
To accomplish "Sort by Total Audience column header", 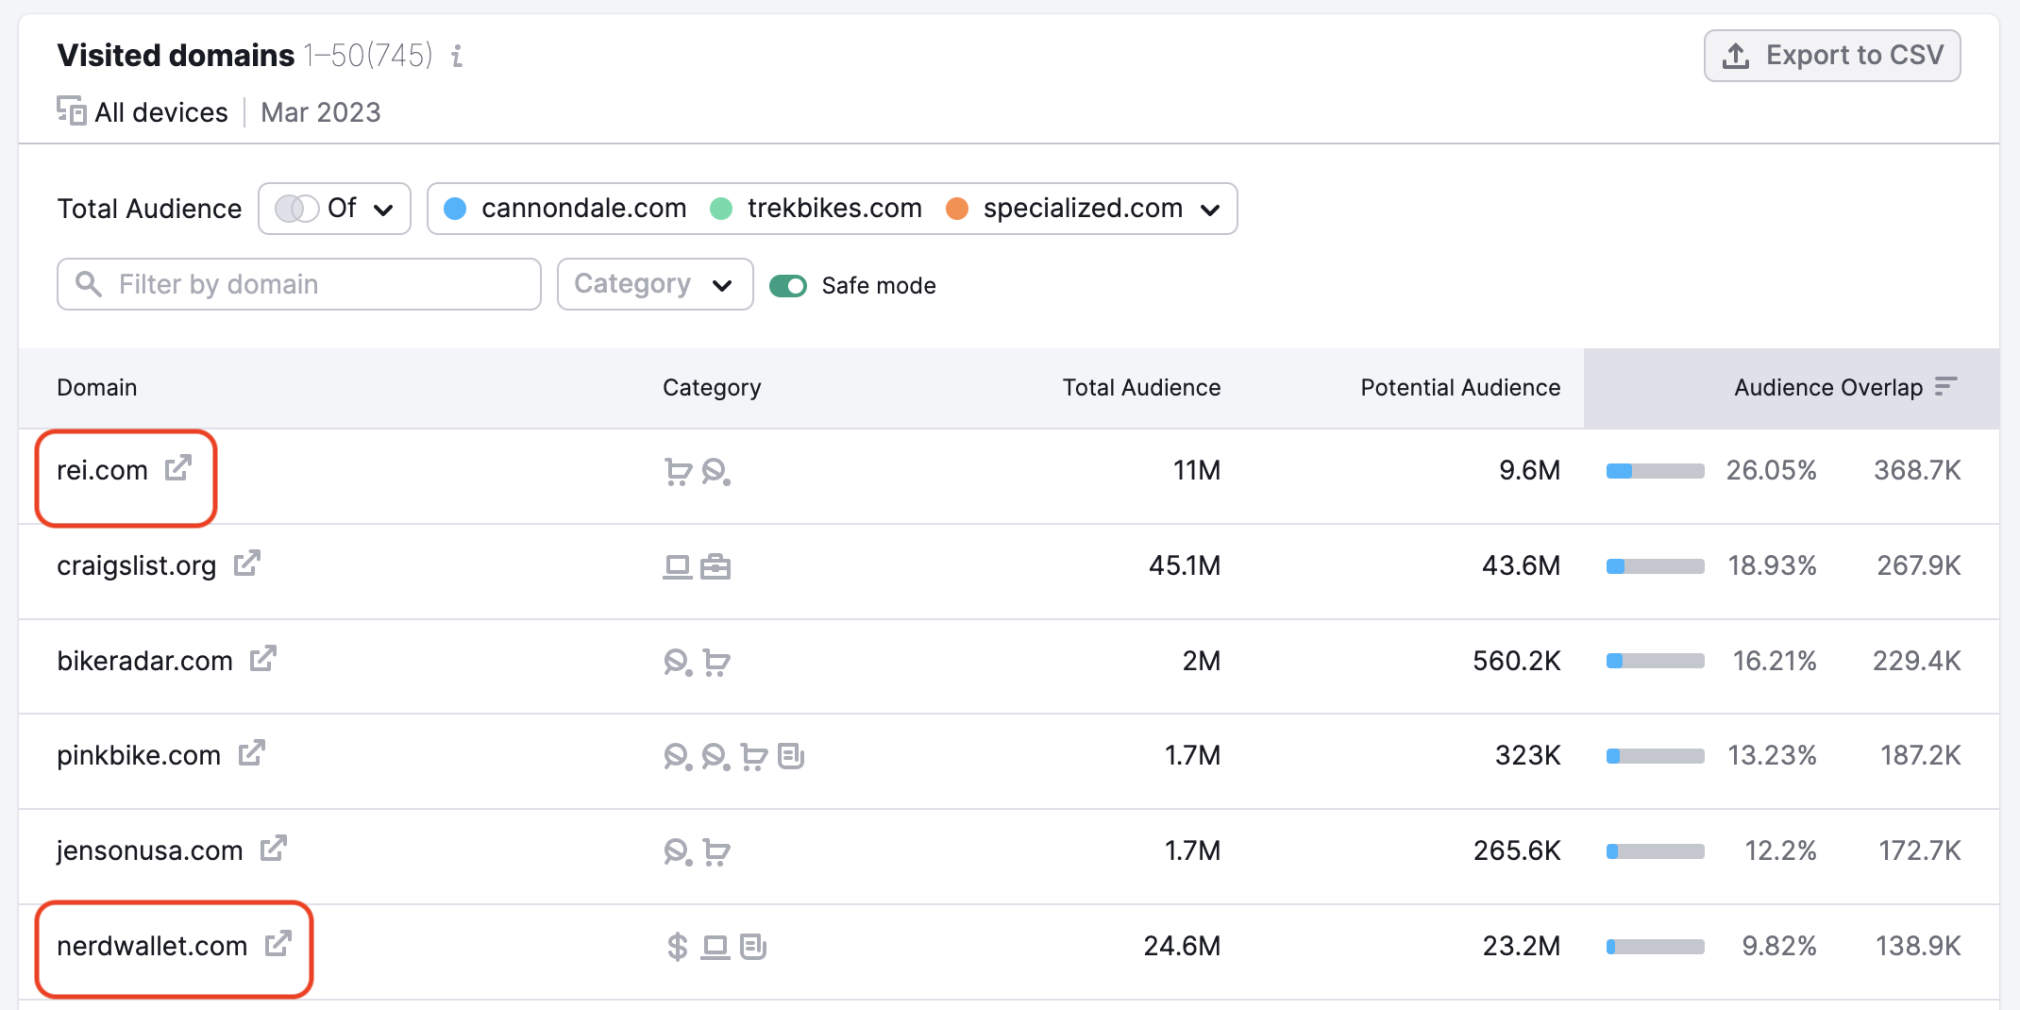I will (x=1141, y=388).
